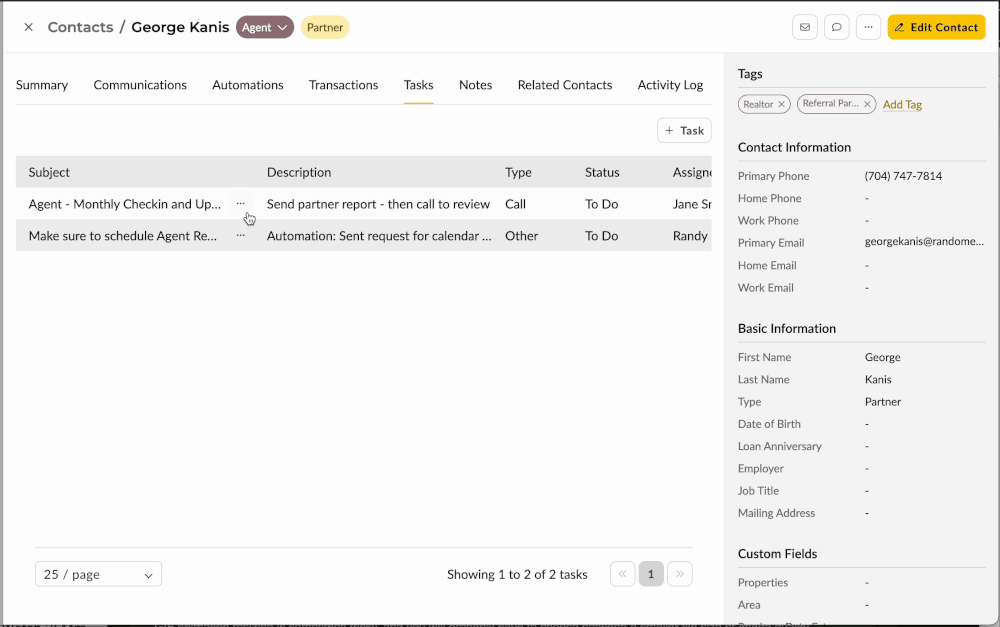Open row actions for Make sure to schedule task
This screenshot has width=1000, height=627.
pos(240,236)
